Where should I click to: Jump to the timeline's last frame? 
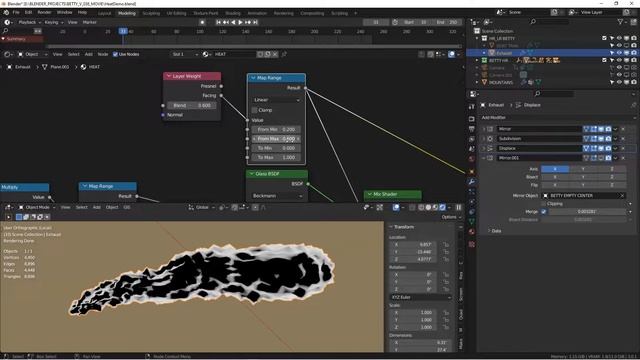(x=255, y=22)
